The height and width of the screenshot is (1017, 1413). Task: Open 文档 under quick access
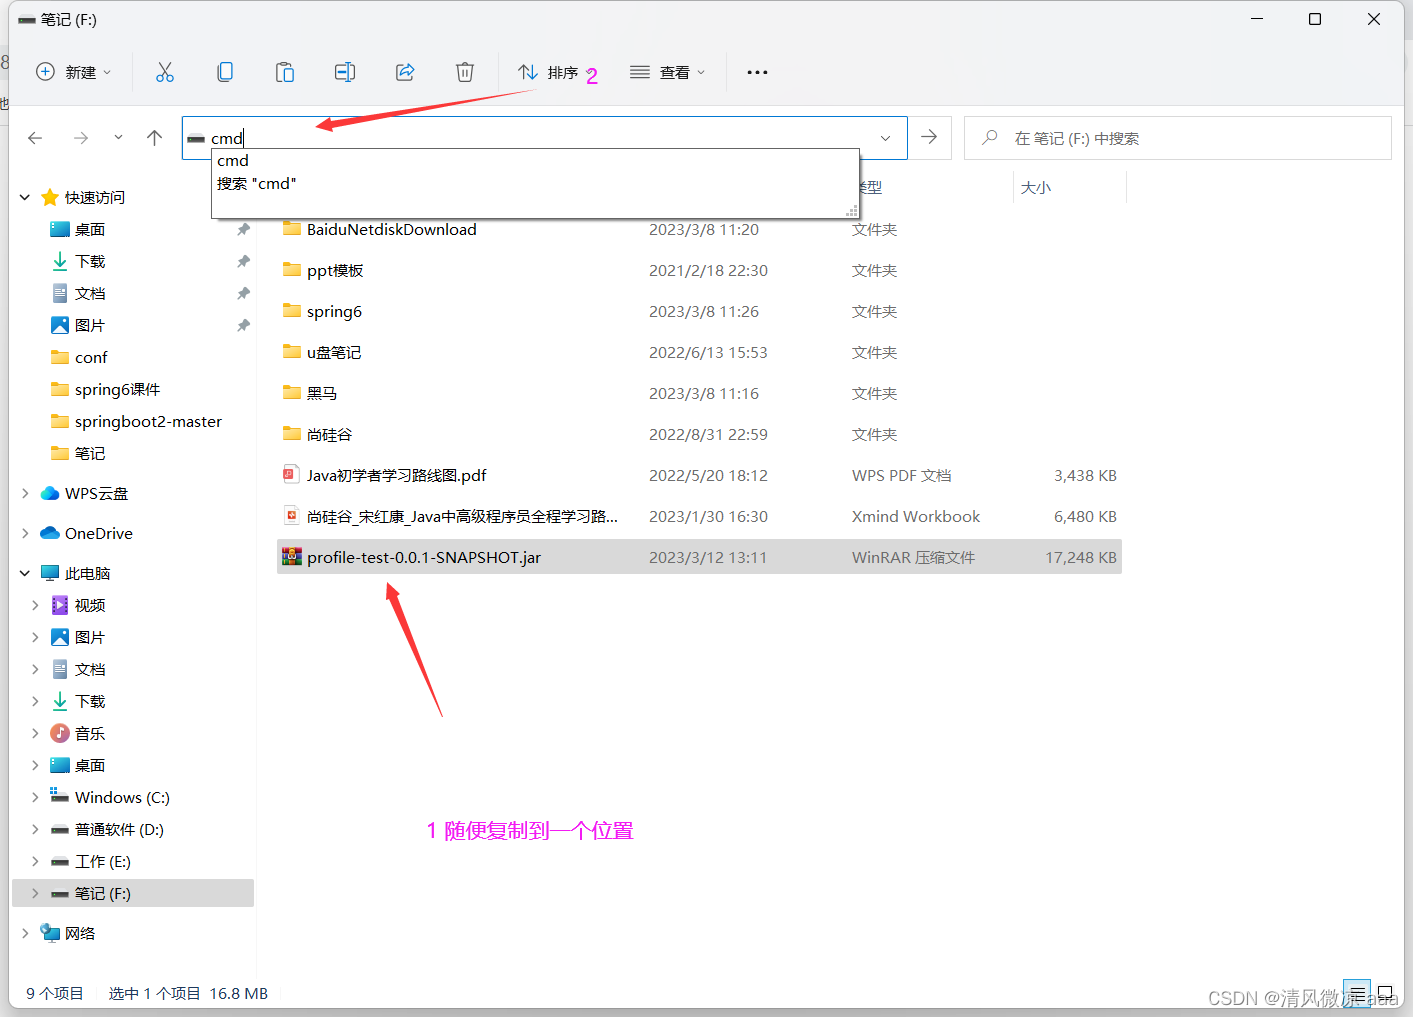tap(90, 293)
